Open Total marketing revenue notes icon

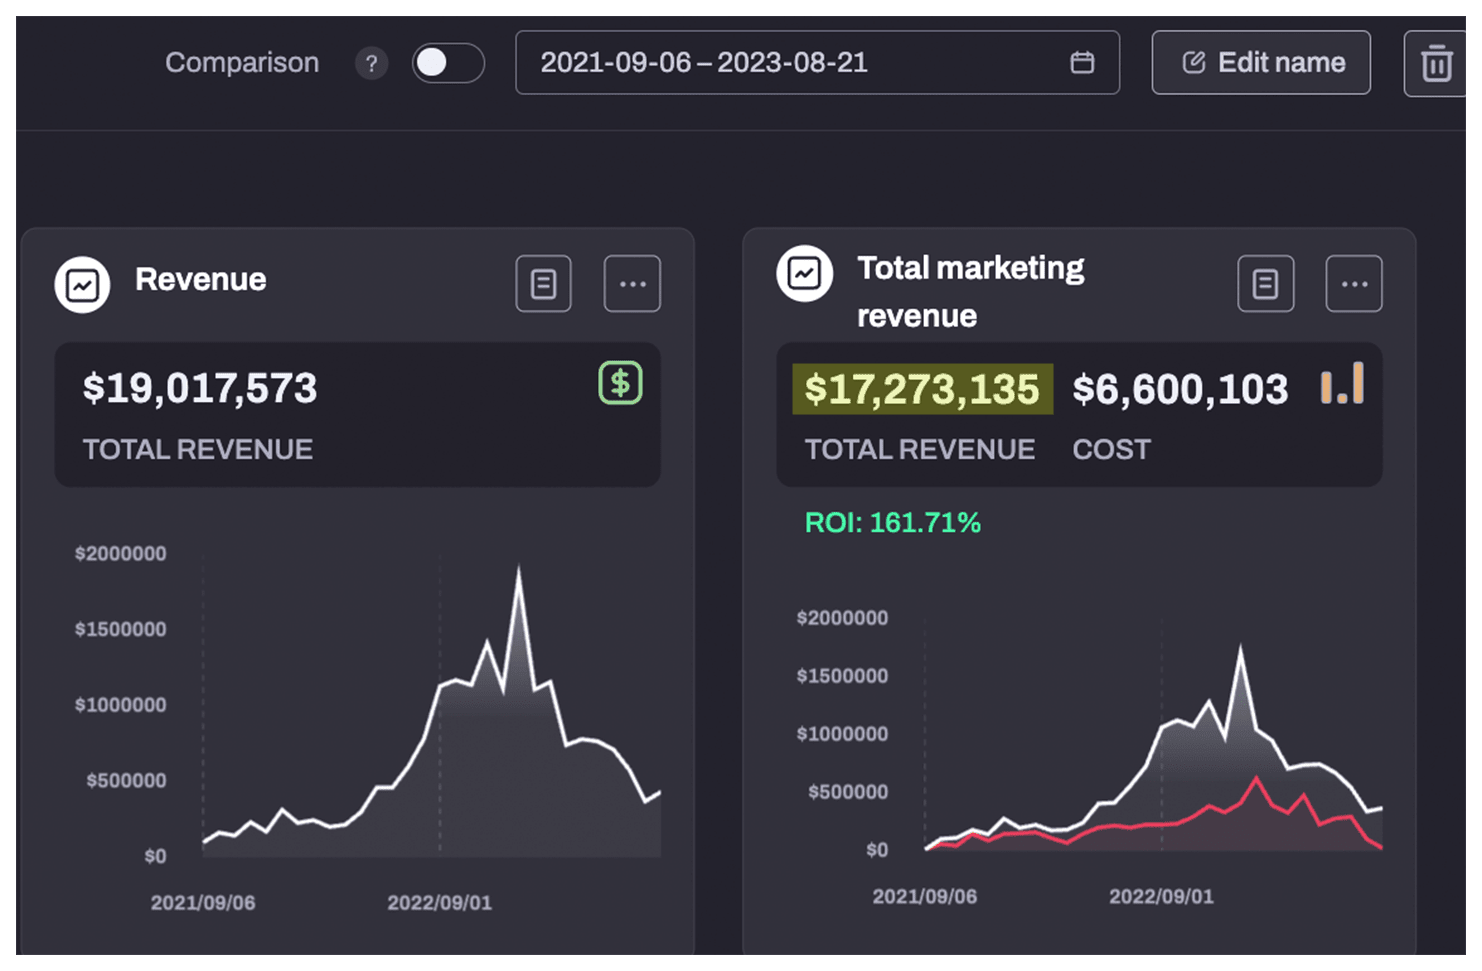(1266, 284)
